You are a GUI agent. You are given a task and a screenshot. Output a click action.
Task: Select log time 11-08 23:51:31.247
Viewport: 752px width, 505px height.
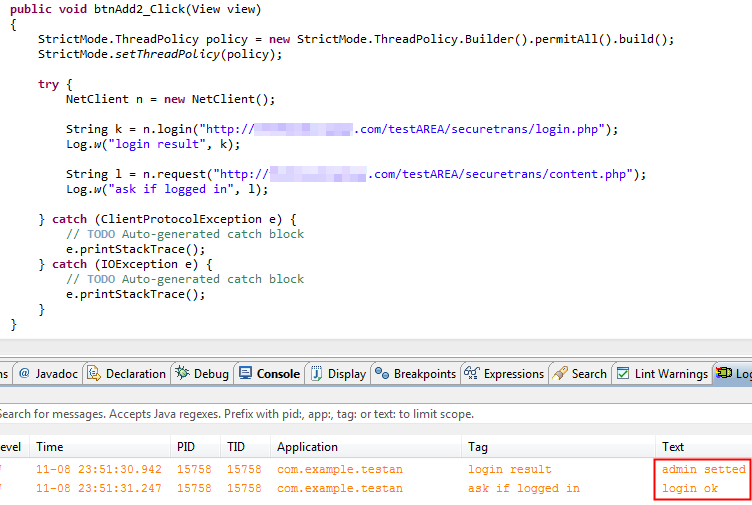[99, 488]
